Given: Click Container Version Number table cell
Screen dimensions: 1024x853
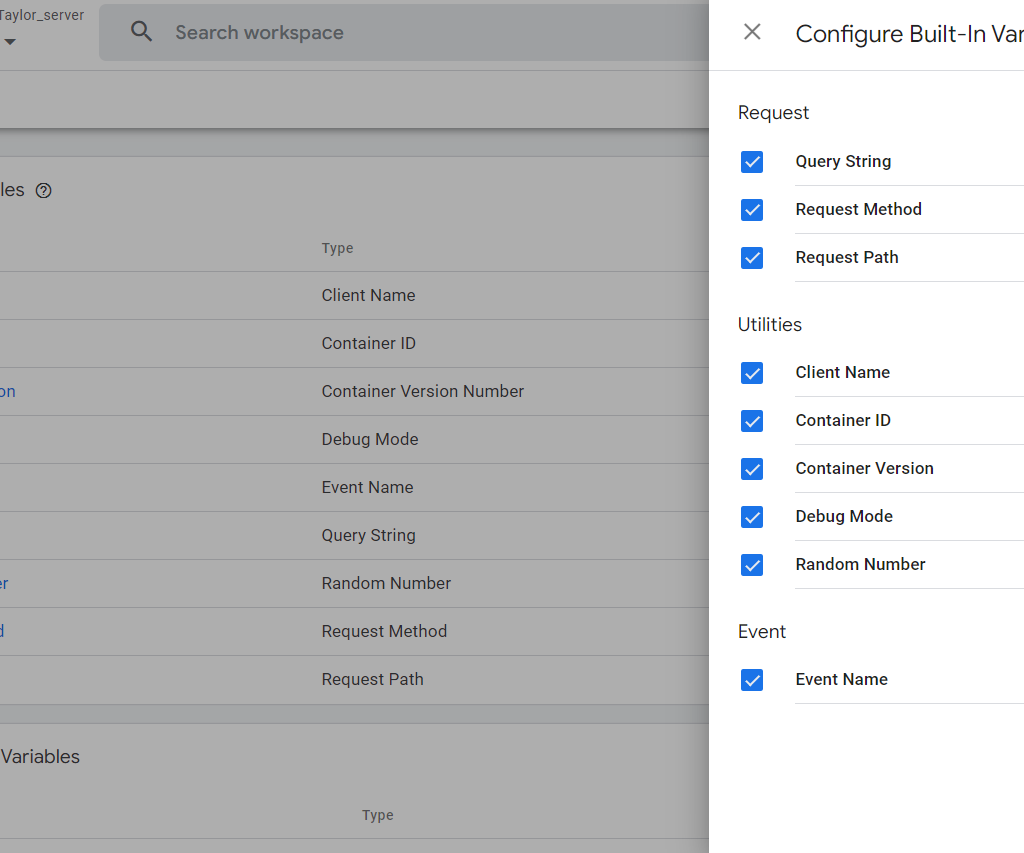Looking at the screenshot, I should click(423, 391).
